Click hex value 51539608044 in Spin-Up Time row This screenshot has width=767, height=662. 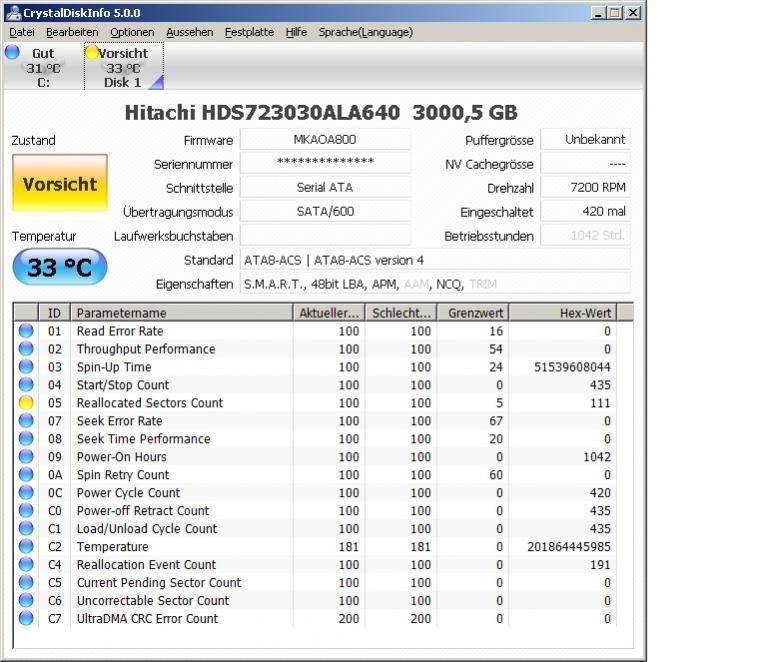pos(572,367)
